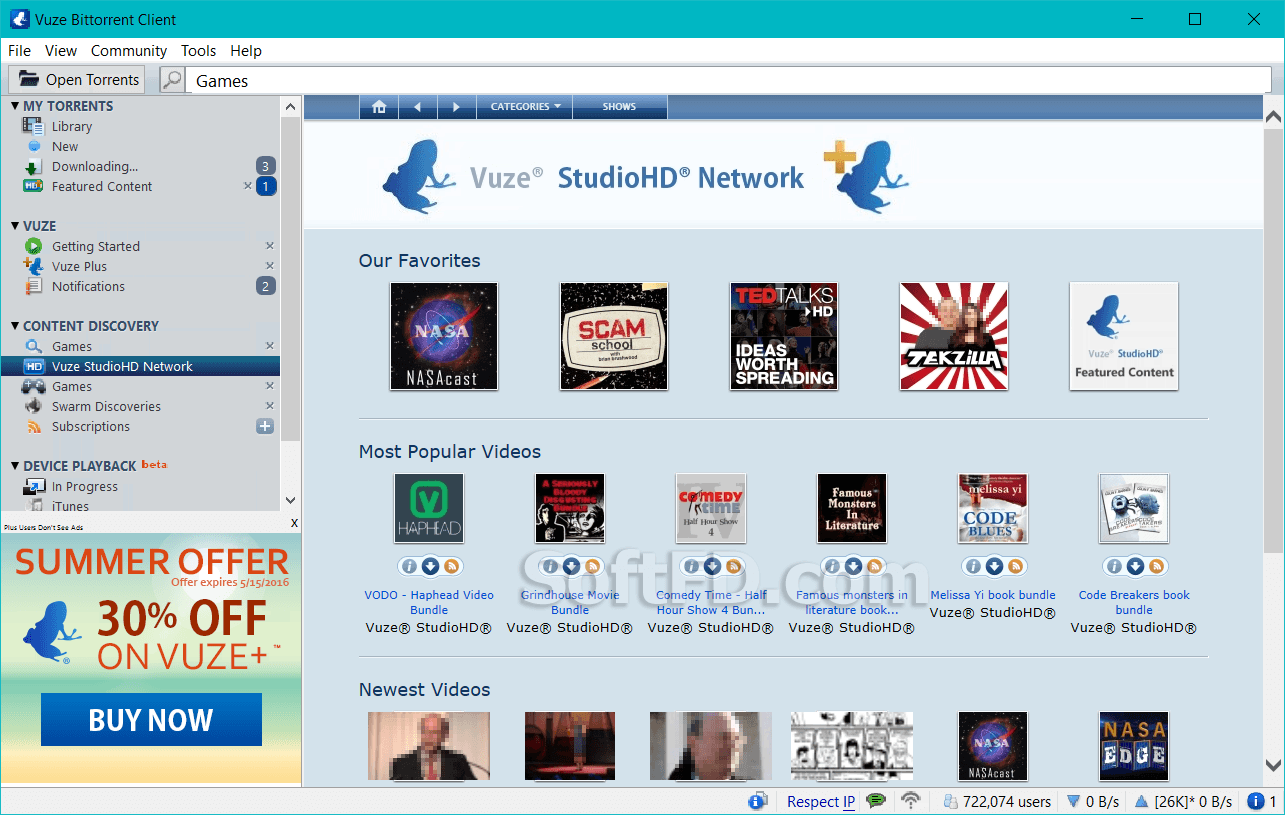Click sidebar scrollbar up arrow
This screenshot has width=1285, height=815.
coord(290,106)
